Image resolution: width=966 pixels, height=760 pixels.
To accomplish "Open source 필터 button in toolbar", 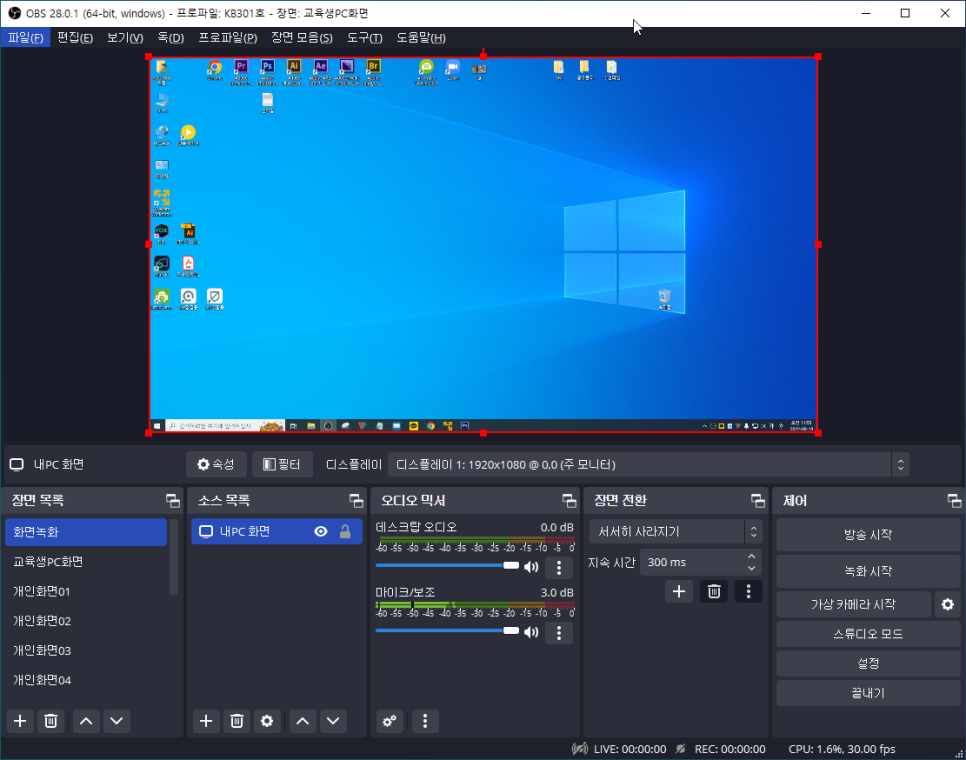I will (x=282, y=464).
